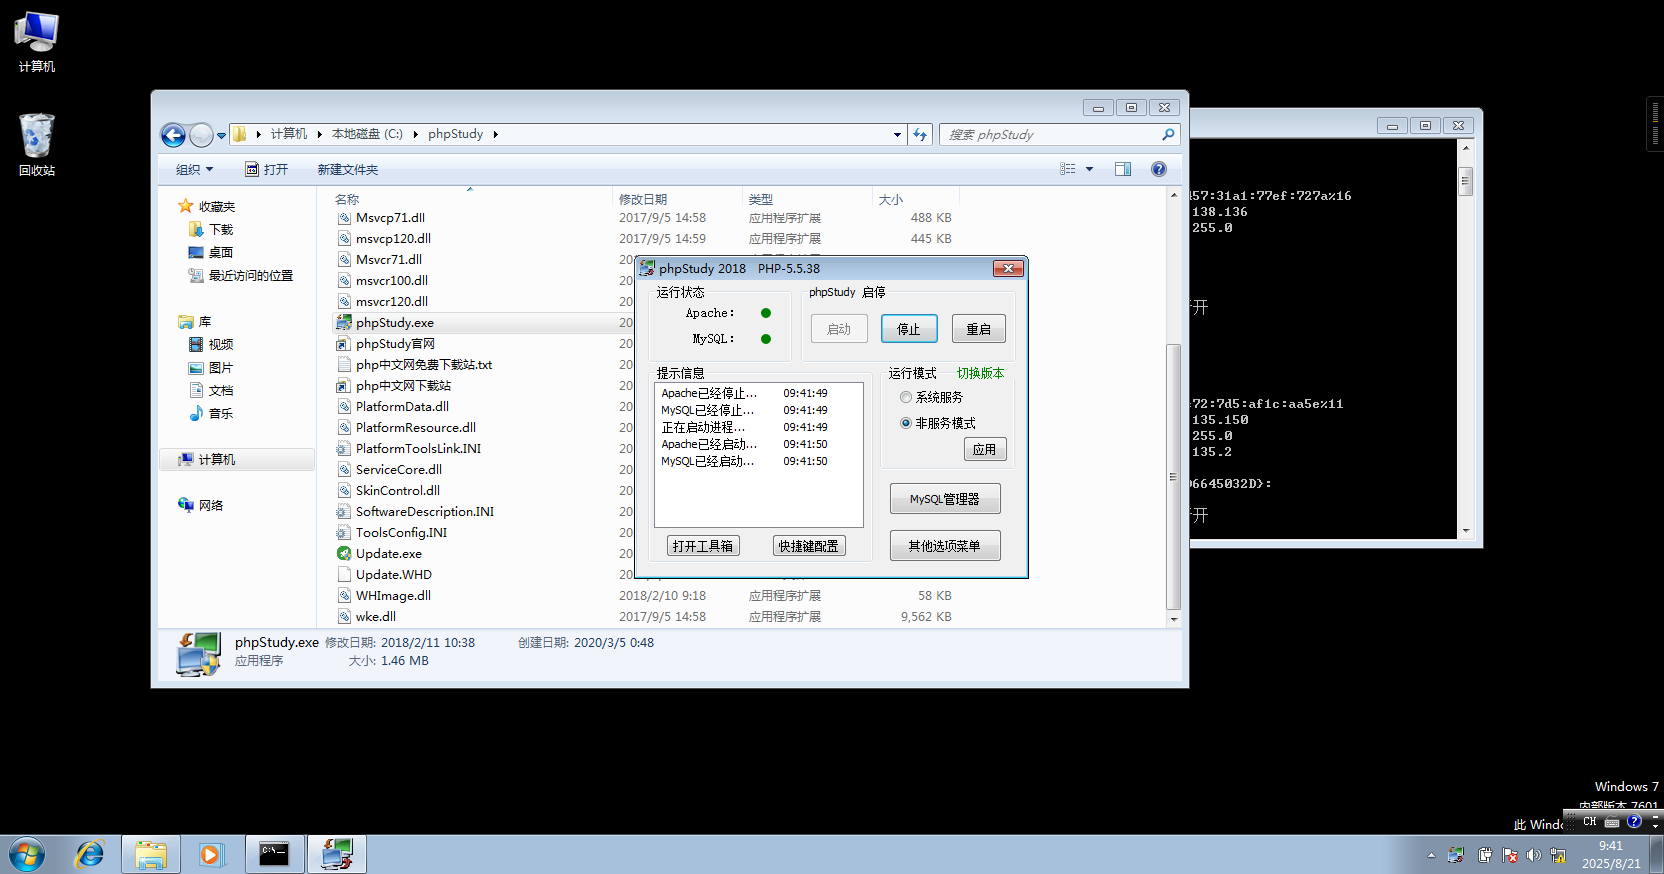Open the 组织 dropdown menu
This screenshot has width=1664, height=874.
194,169
